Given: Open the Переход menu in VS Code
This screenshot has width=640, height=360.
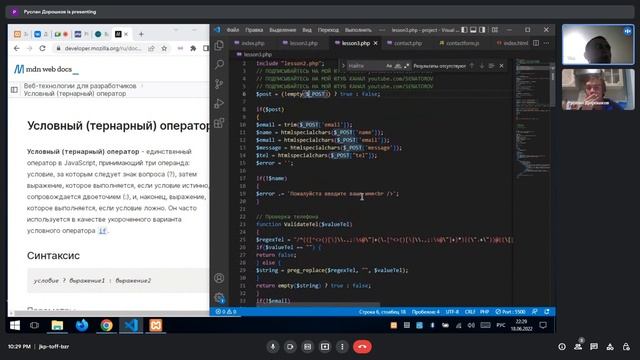Looking at the screenshot, I should click(x=328, y=30).
